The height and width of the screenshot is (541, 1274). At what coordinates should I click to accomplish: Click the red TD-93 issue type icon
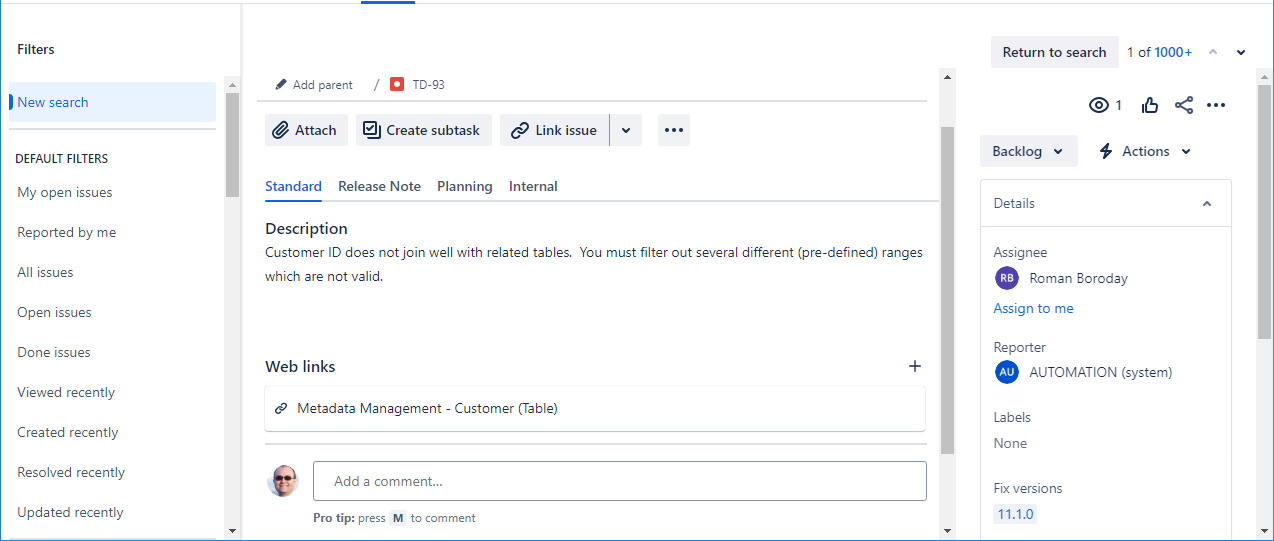[397, 85]
